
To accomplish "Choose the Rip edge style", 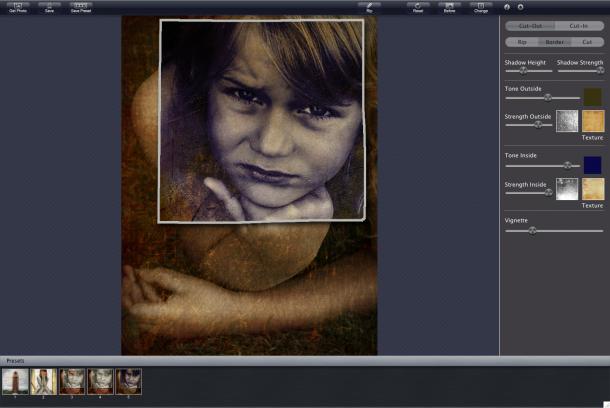I will pyautogui.click(x=522, y=42).
